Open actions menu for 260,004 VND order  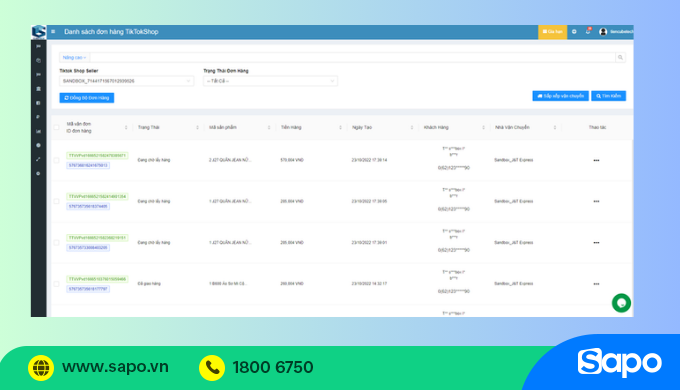596,284
